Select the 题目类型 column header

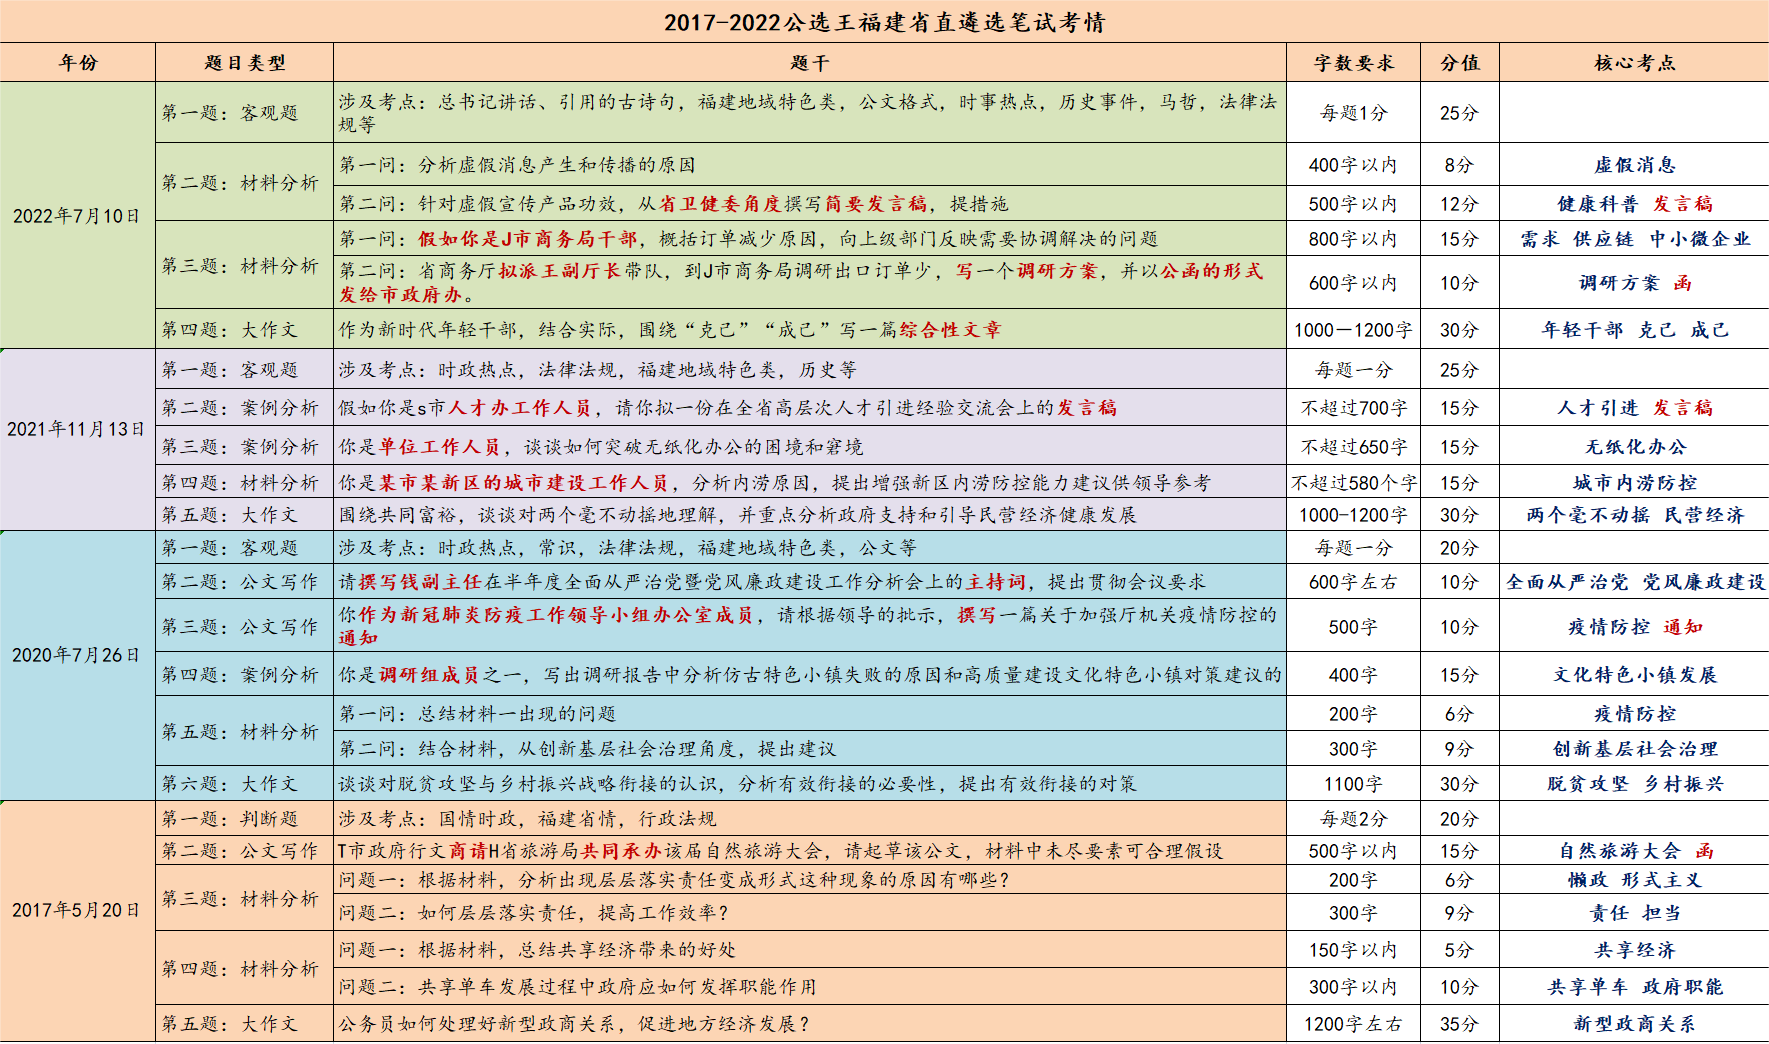click(245, 63)
